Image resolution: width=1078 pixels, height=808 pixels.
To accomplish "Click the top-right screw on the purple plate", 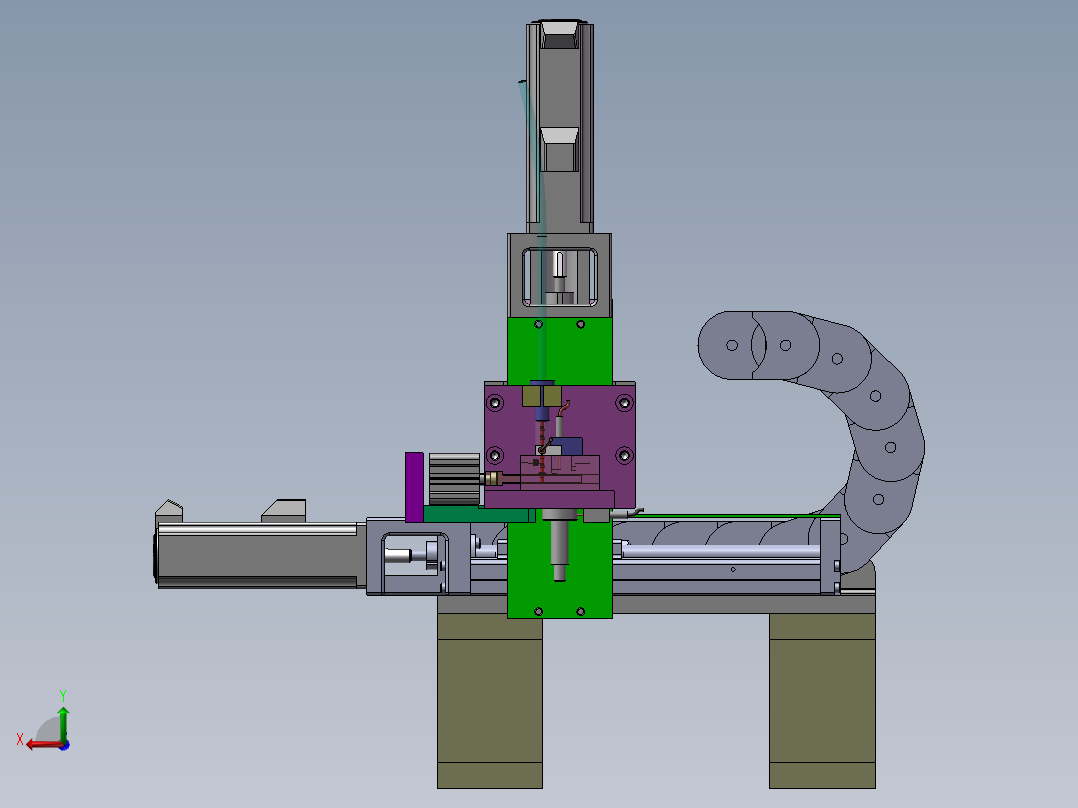I will (x=624, y=402).
